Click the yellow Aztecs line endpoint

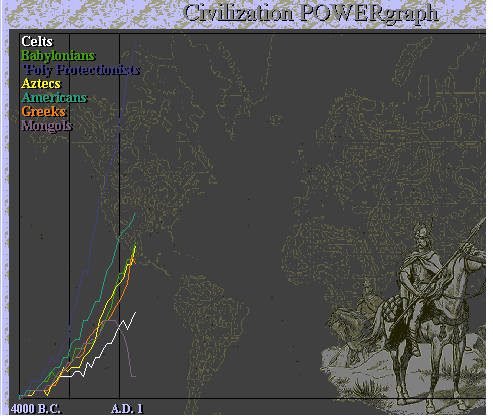[x=135, y=246]
